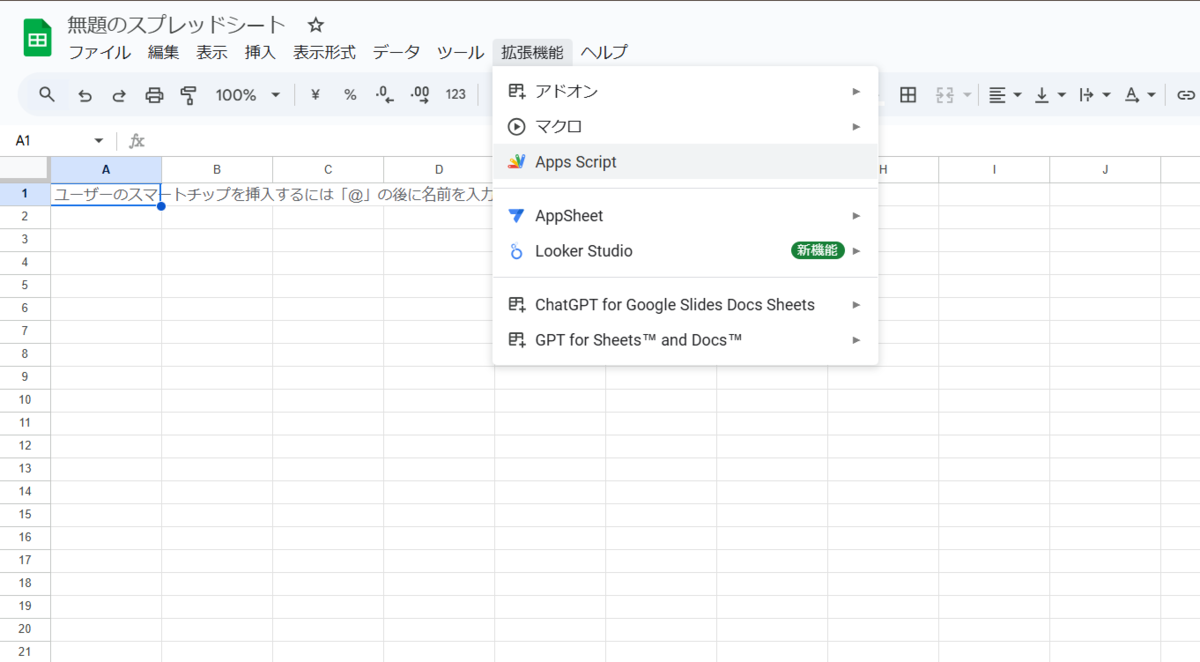Screen dimensions: 1200x662
Task: Click the Google Sheets home logo
Action: pyautogui.click(x=37, y=39)
